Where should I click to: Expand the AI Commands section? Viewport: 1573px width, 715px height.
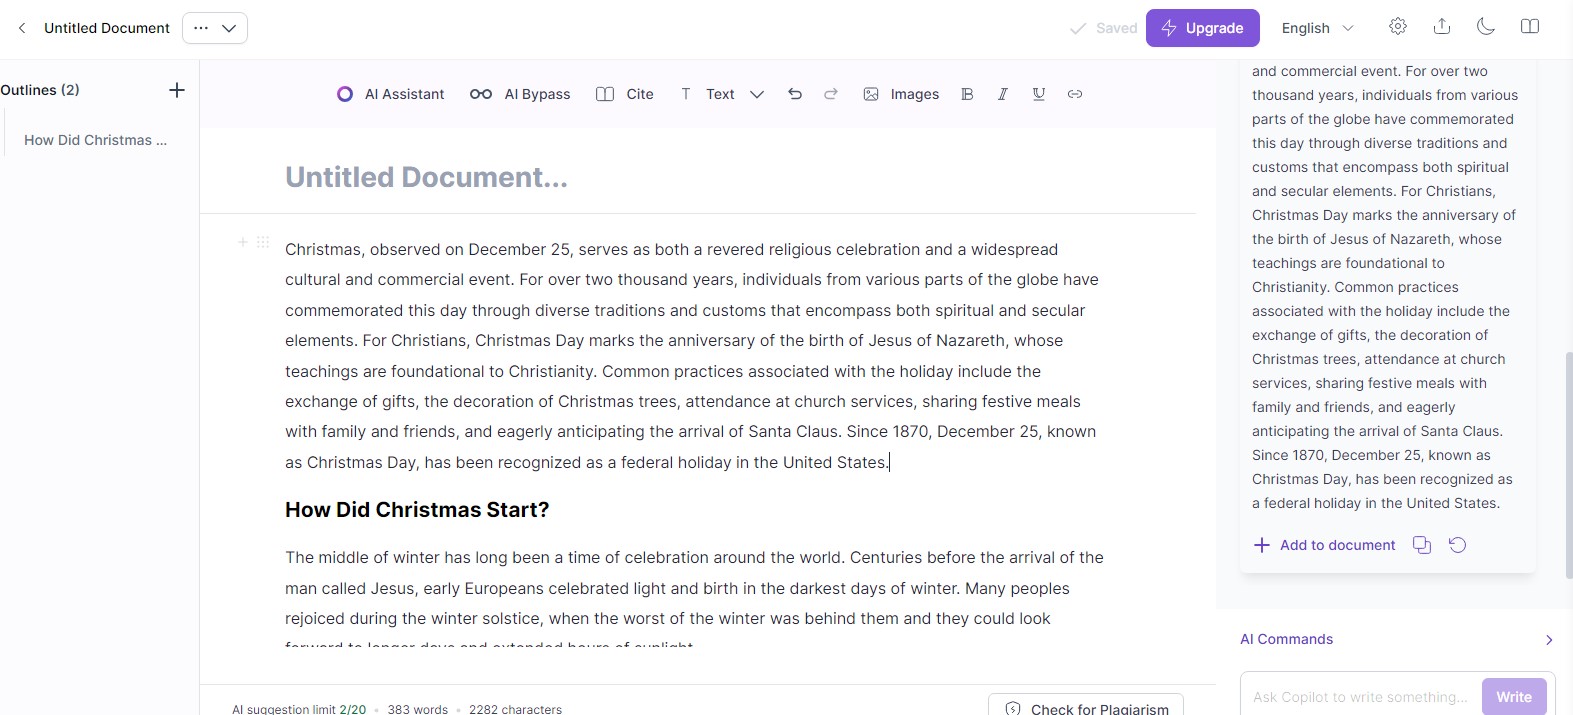click(1396, 639)
